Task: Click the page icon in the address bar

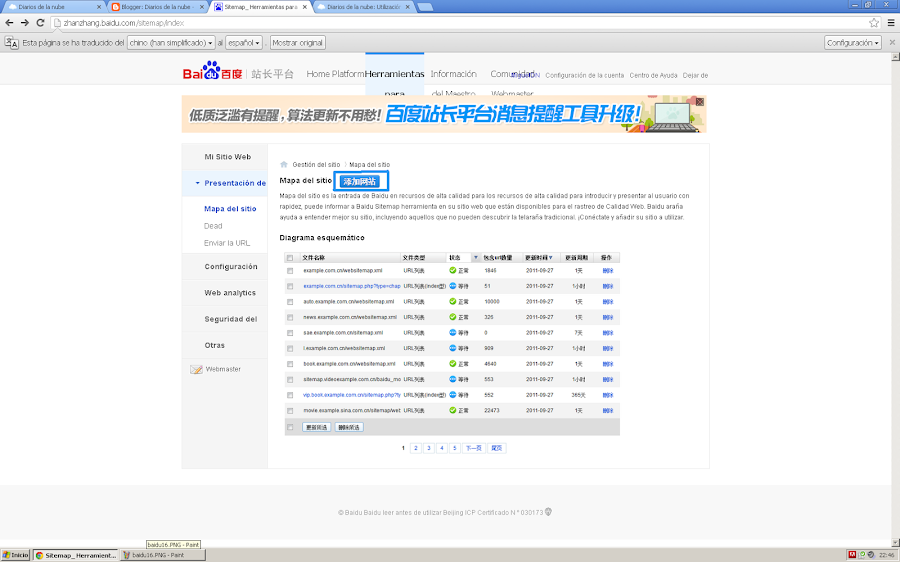Action: (57, 23)
